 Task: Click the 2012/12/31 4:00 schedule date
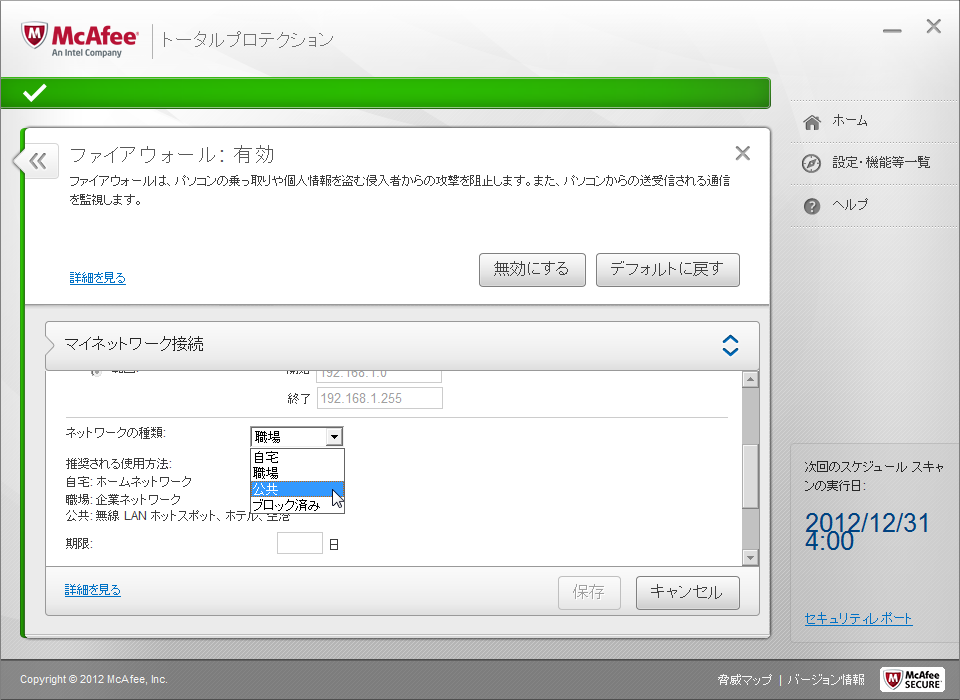pos(867,532)
